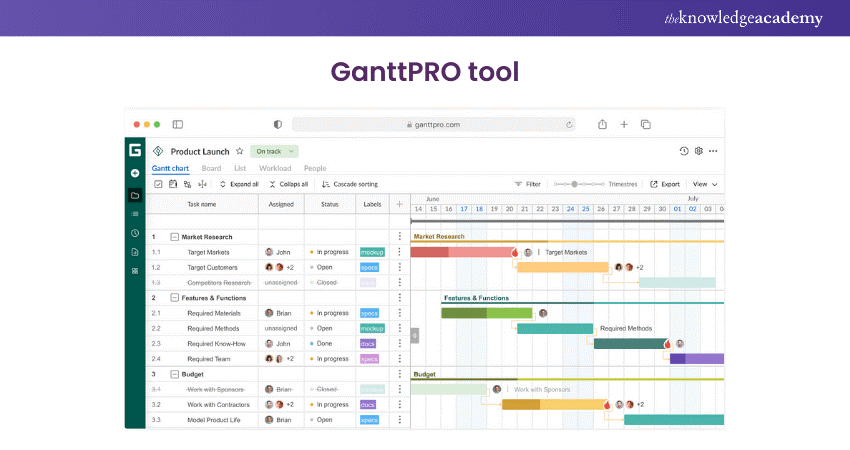Click the browser privacy shield icon
850x450 pixels.
pos(278,125)
